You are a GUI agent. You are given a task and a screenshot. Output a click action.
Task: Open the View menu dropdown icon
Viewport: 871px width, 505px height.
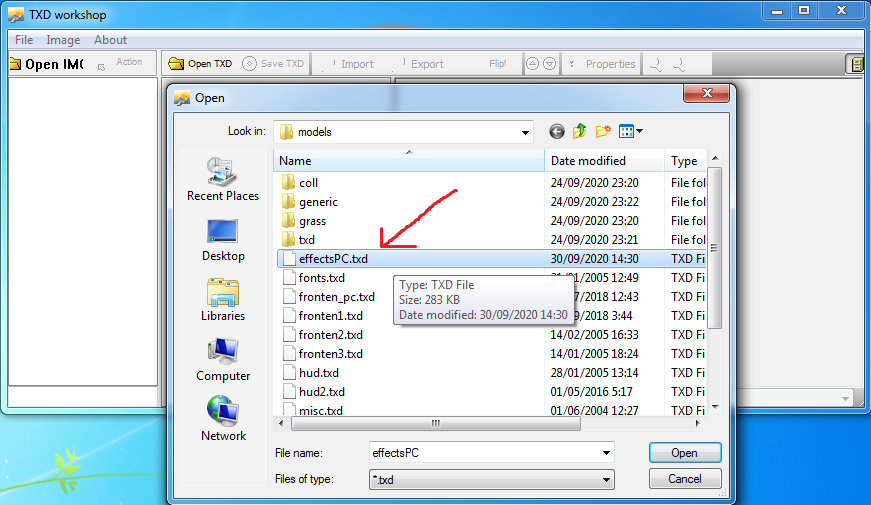630,132
